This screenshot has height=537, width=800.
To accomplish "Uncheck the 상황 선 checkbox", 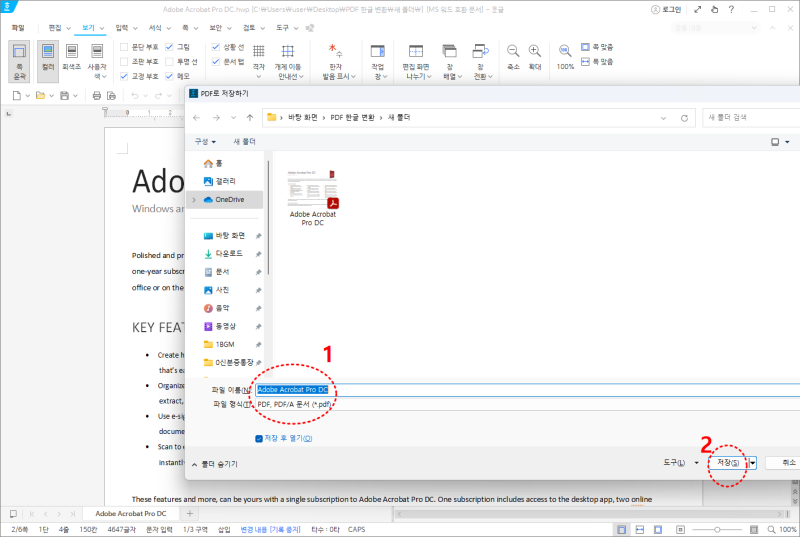I will click(216, 47).
